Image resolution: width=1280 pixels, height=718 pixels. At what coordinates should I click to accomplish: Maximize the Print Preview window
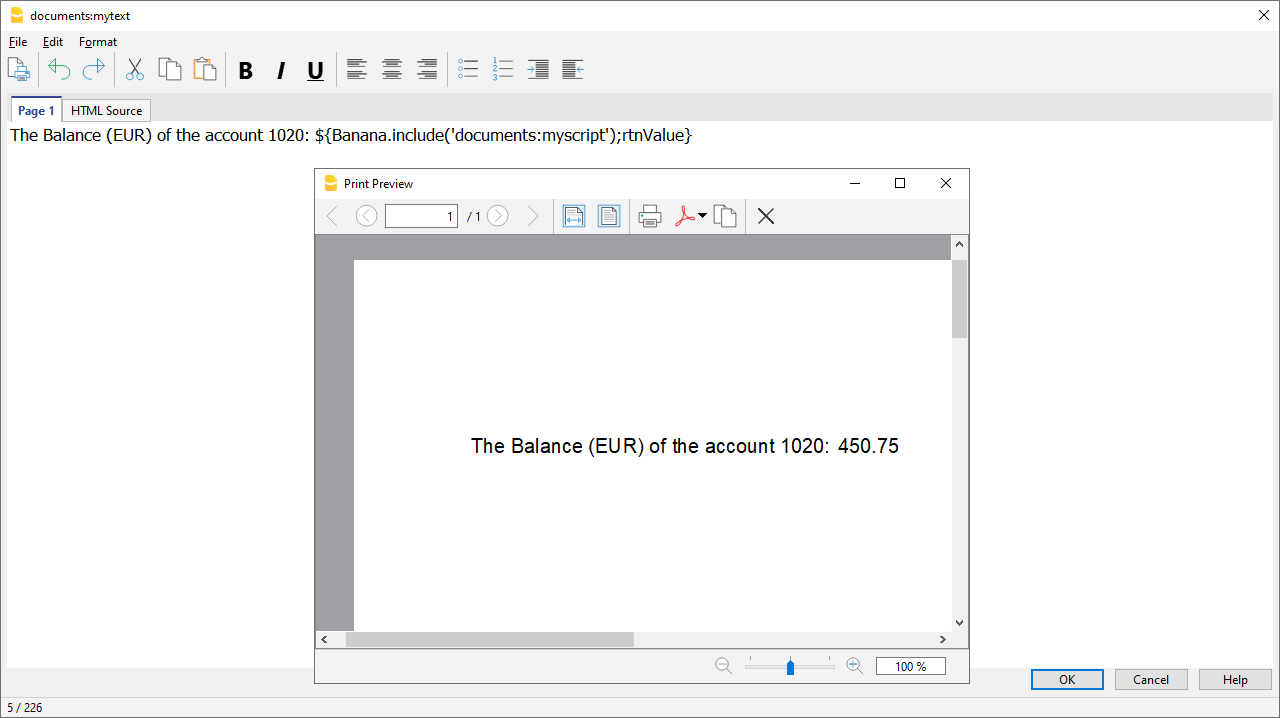900,183
